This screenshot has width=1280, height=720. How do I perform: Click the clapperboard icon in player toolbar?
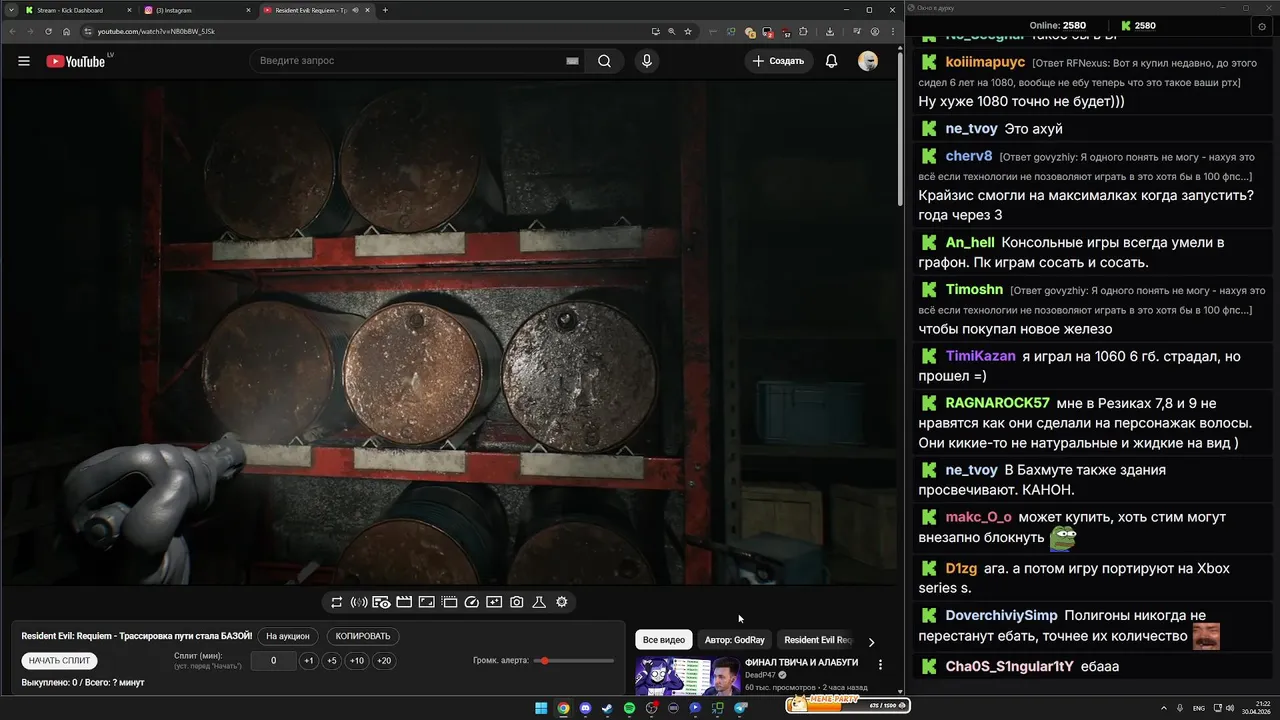click(404, 602)
